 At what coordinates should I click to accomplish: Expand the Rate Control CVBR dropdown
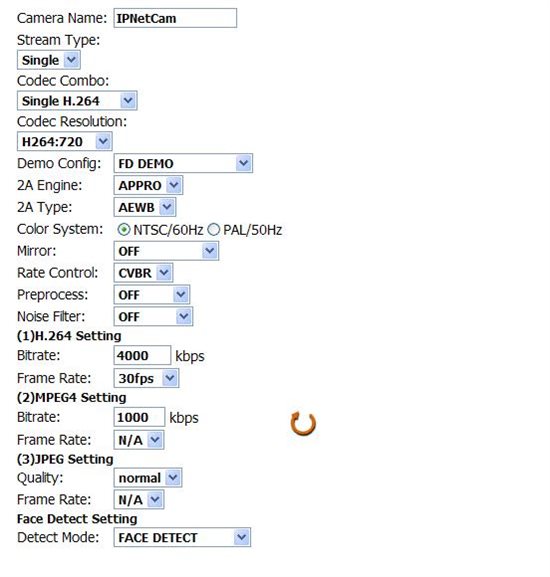point(143,273)
